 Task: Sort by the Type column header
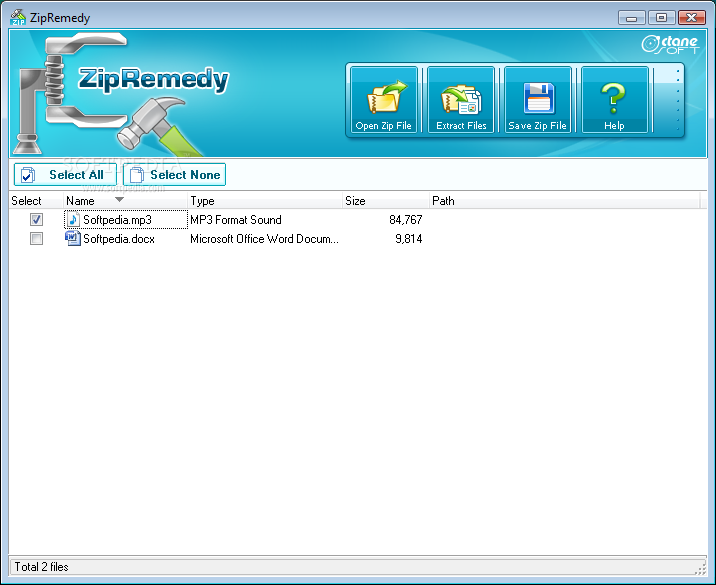[x=265, y=200]
